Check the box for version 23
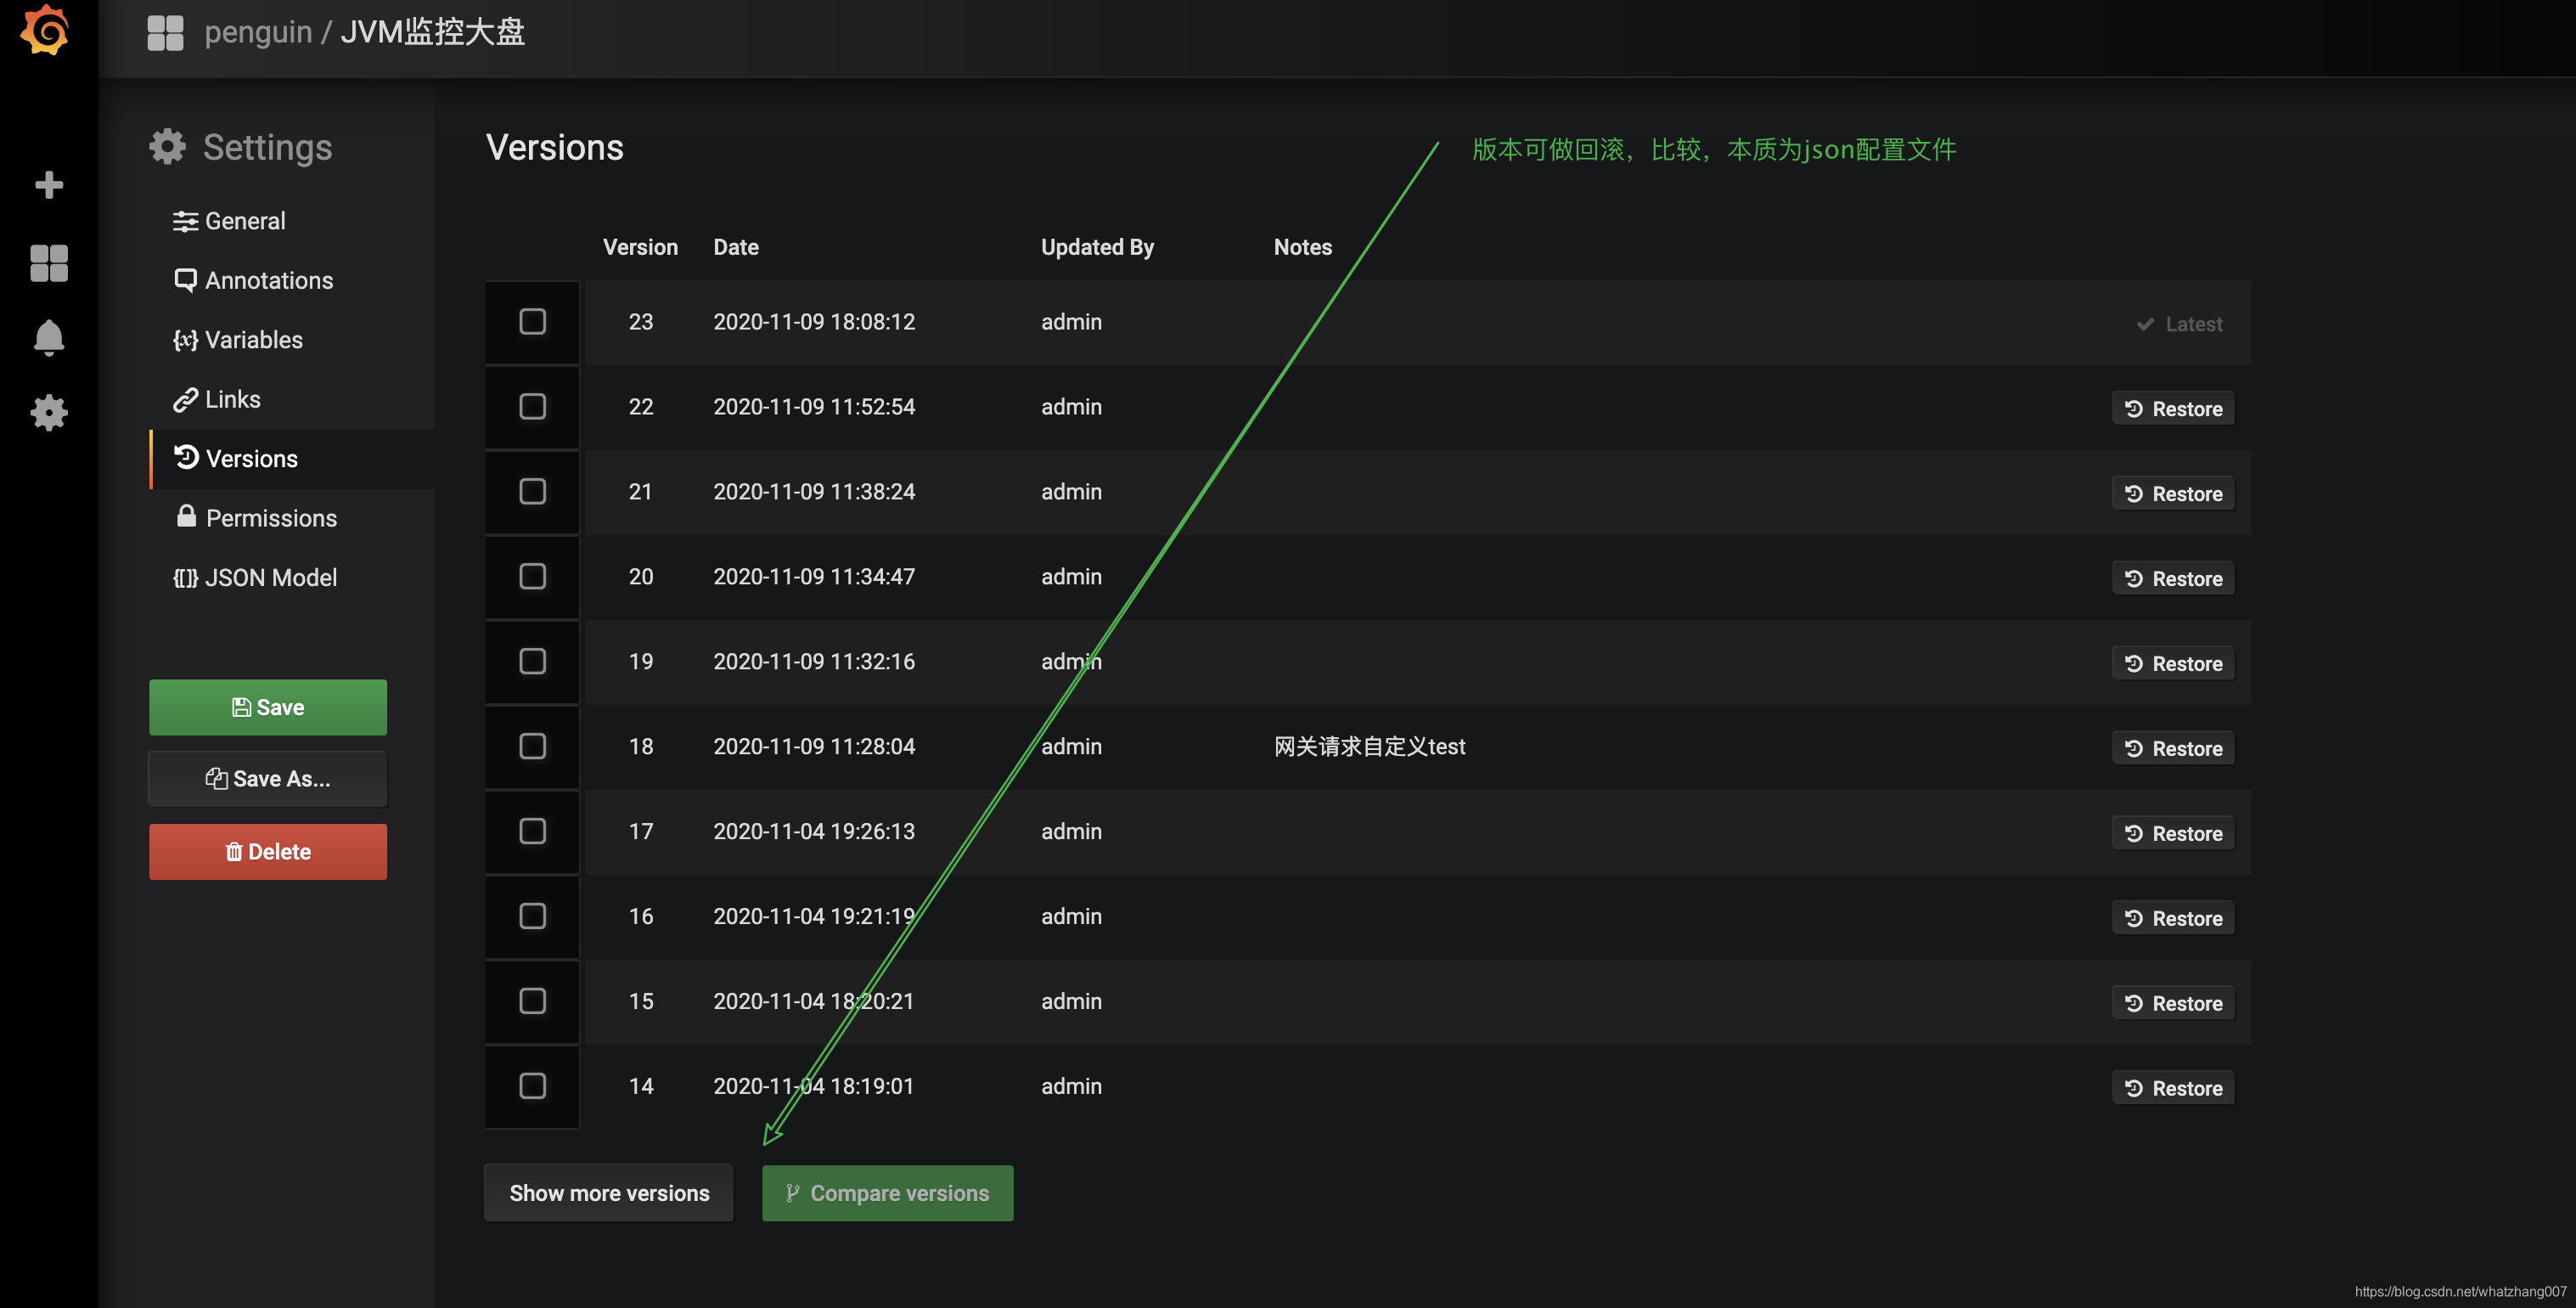The height and width of the screenshot is (1308, 2576). click(532, 321)
